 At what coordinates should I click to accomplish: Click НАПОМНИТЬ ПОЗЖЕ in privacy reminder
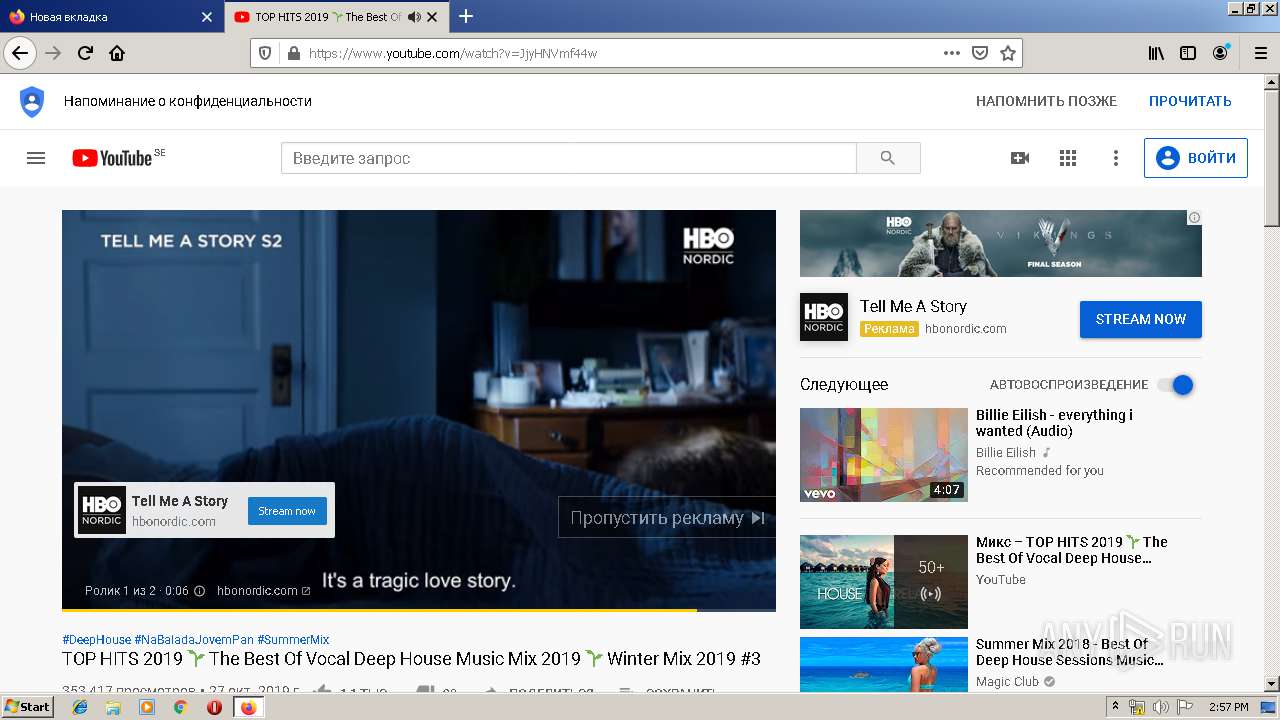[x=1046, y=101]
